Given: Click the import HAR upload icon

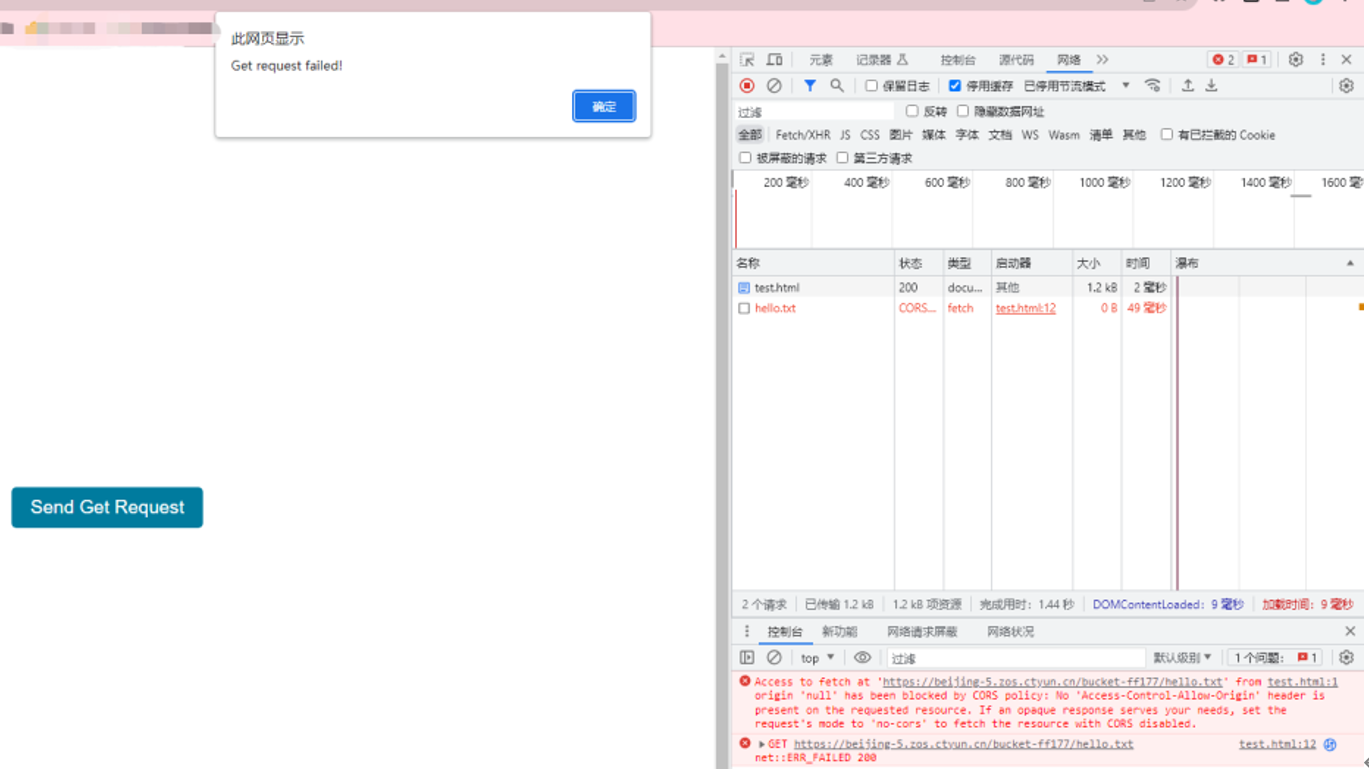Looking at the screenshot, I should tap(1188, 86).
